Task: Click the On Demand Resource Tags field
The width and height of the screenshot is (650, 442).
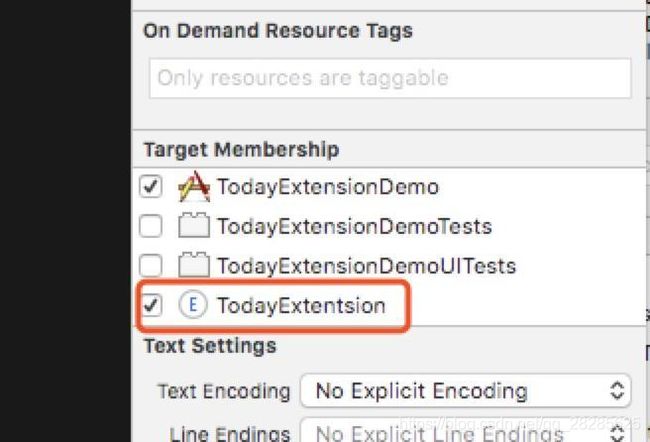Action: click(x=390, y=78)
